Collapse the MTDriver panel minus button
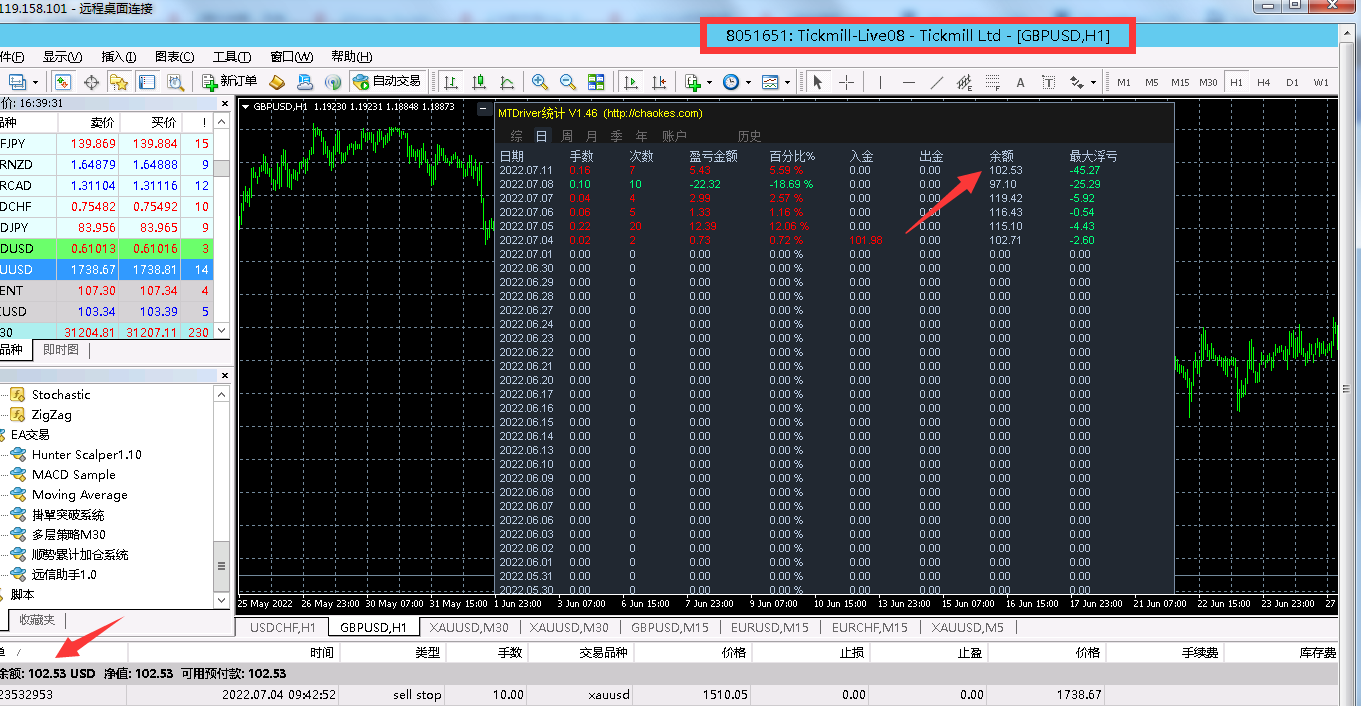The width and height of the screenshot is (1361, 706). (485, 111)
